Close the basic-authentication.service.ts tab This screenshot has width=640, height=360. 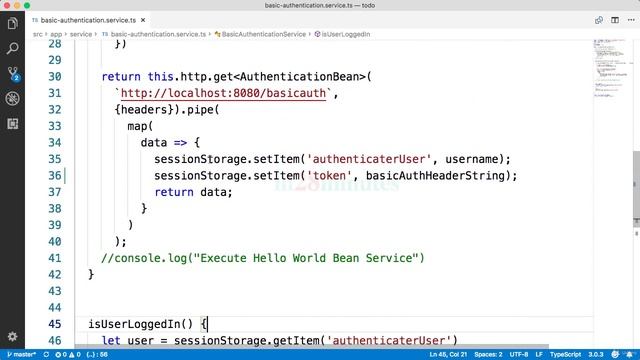(143, 20)
